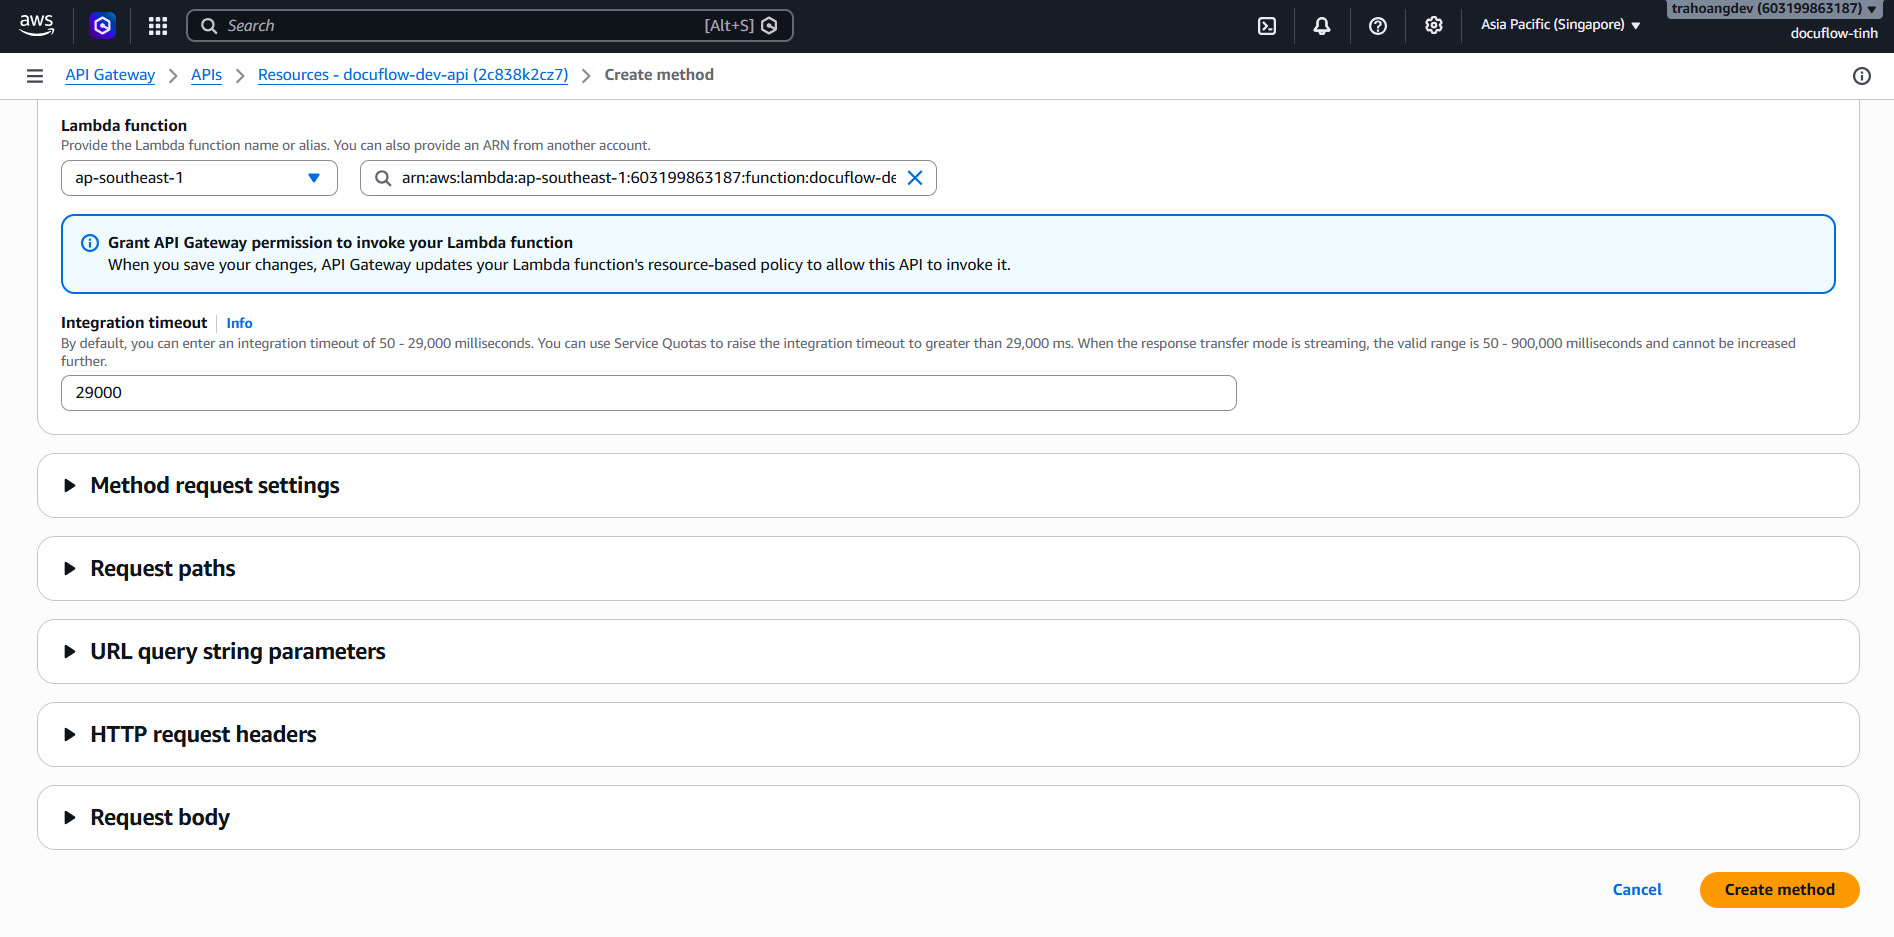This screenshot has height=937, width=1894.
Task: Open the ap-southeast-1 region dropdown
Action: click(199, 178)
